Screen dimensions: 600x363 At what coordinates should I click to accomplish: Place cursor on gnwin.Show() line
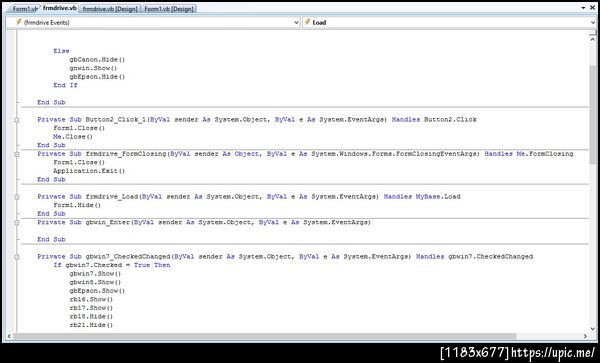tap(93, 68)
